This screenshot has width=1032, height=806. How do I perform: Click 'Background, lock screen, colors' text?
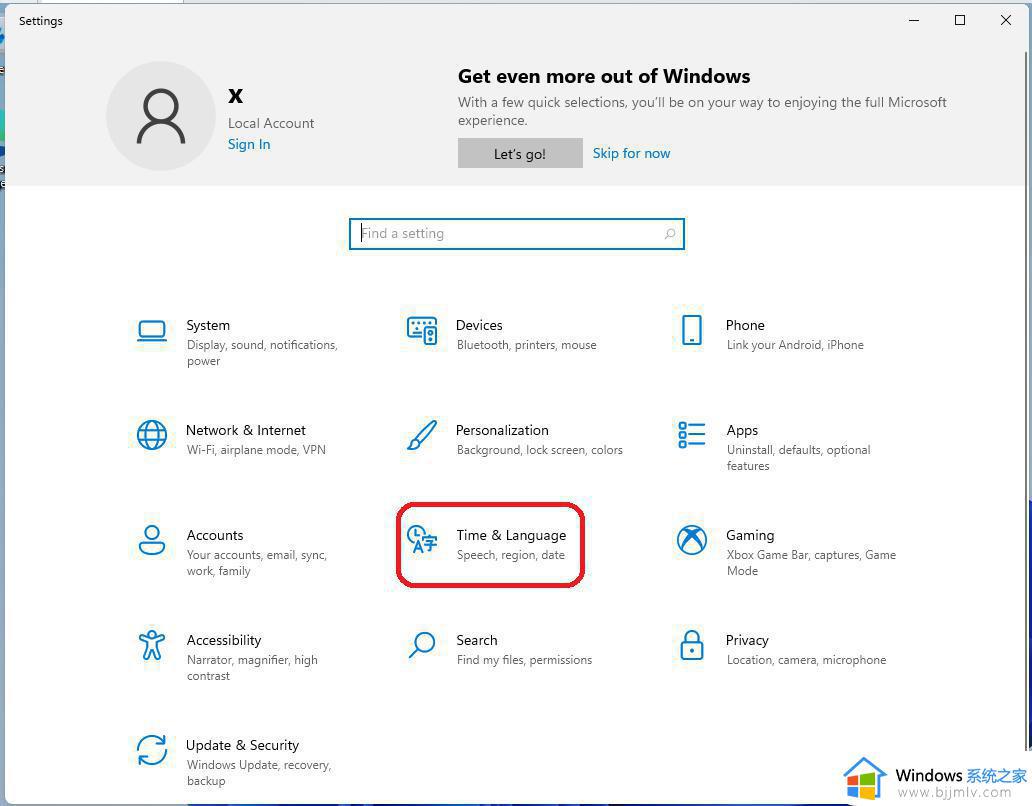pyautogui.click(x=540, y=450)
